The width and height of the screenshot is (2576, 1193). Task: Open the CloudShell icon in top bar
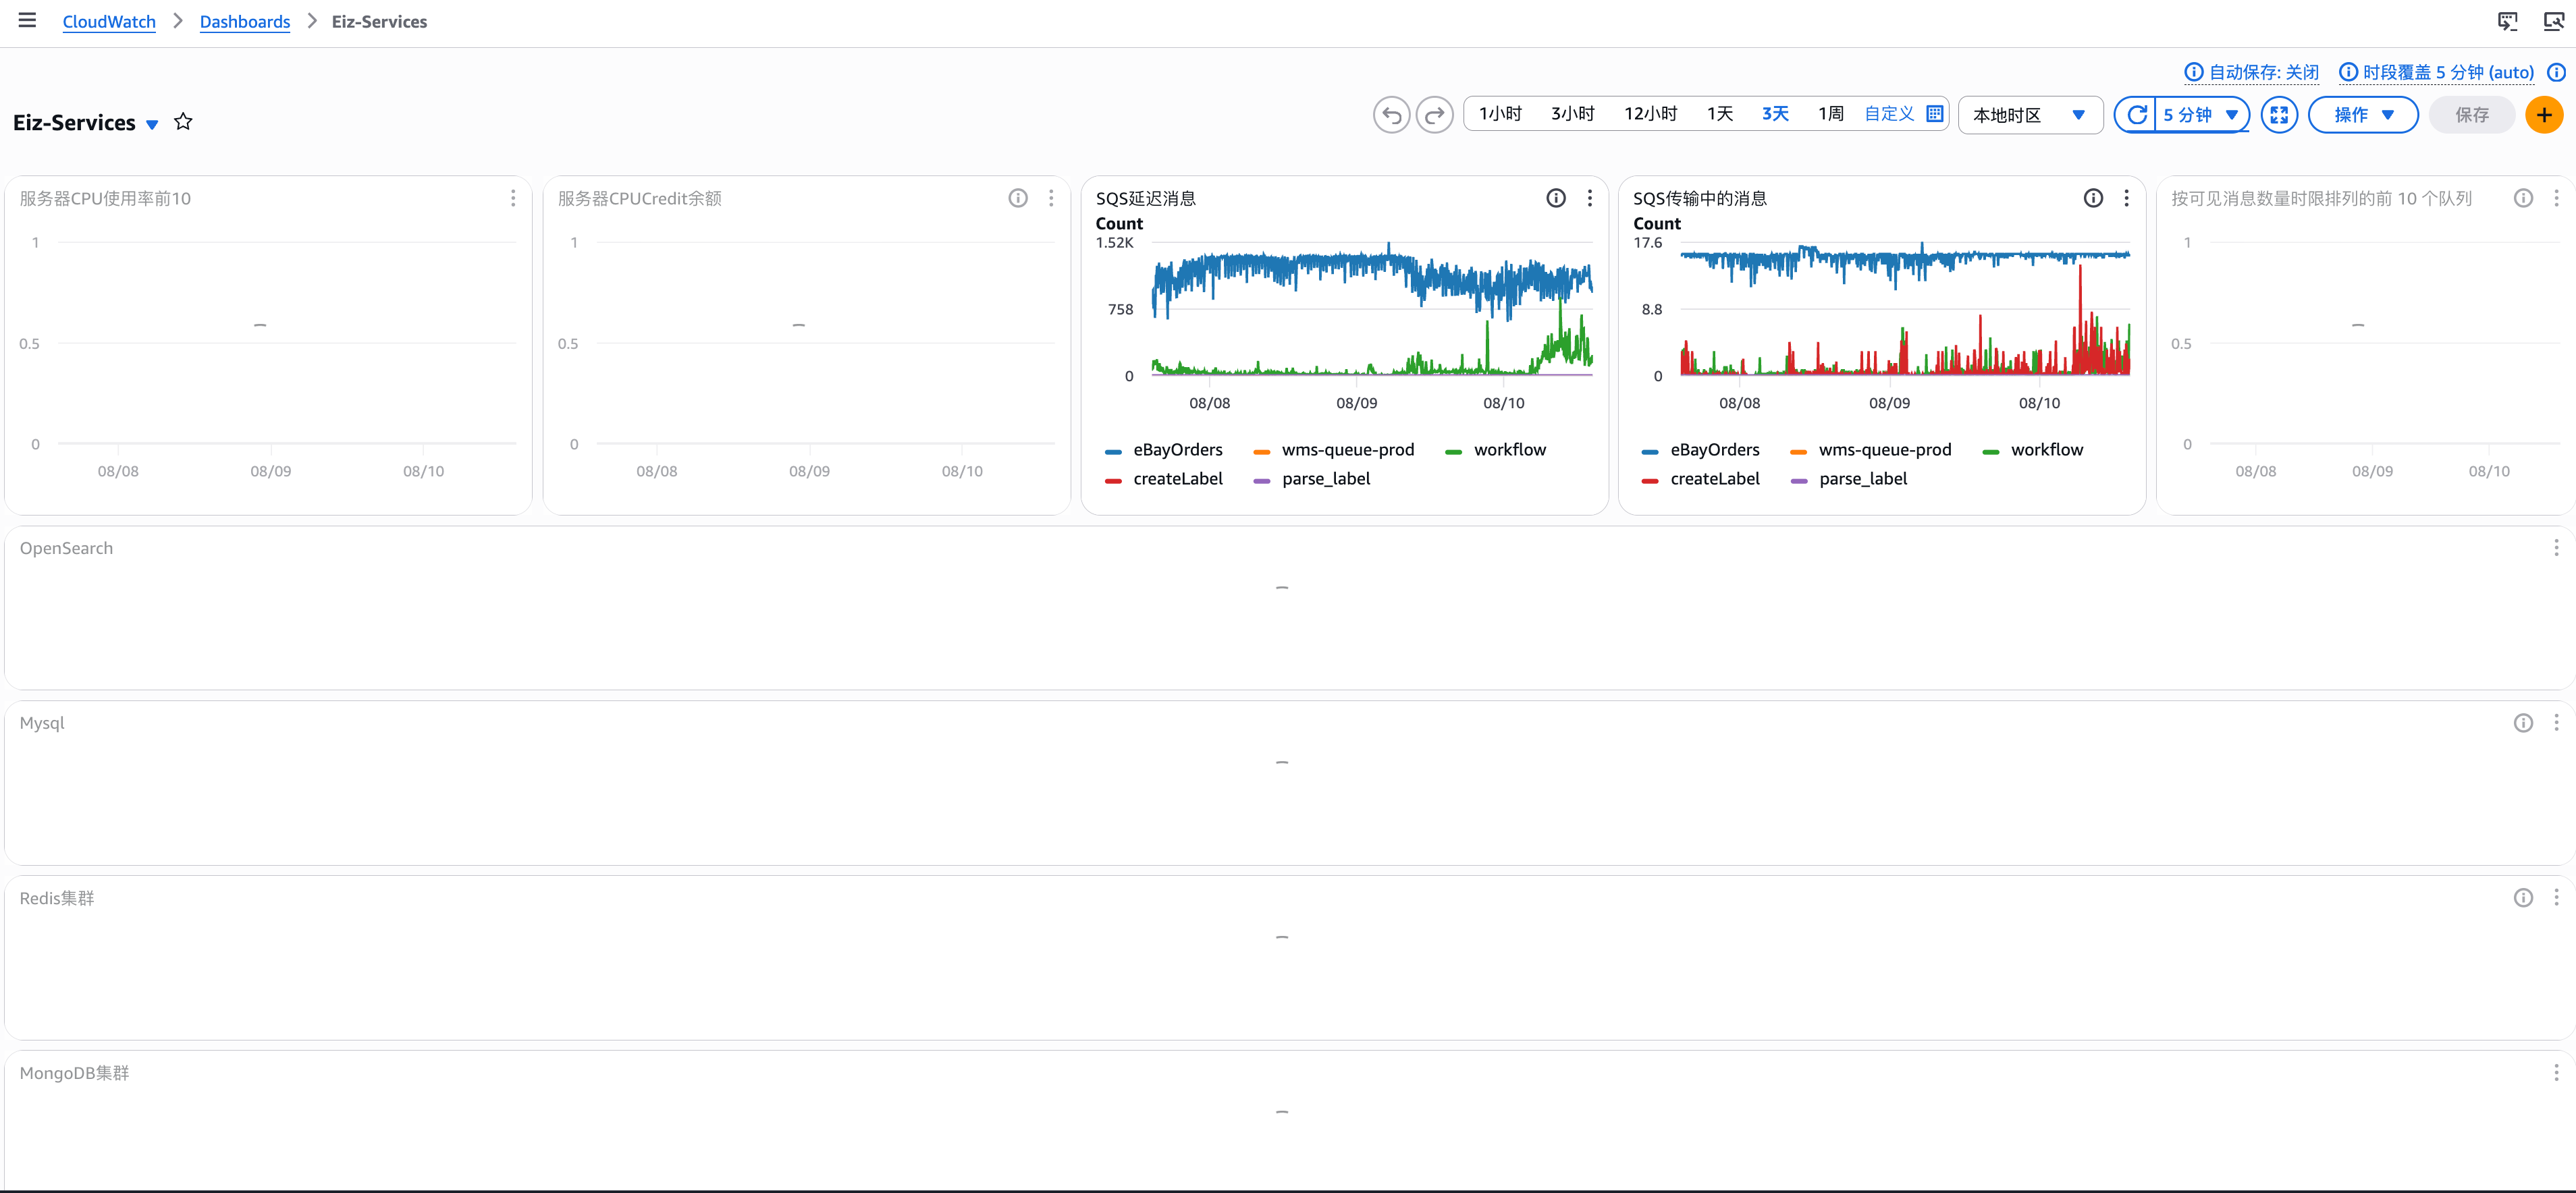click(x=2507, y=21)
